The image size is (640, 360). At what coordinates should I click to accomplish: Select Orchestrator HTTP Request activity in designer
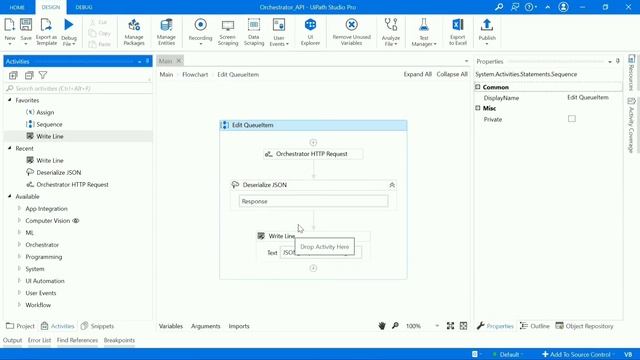pyautogui.click(x=313, y=154)
